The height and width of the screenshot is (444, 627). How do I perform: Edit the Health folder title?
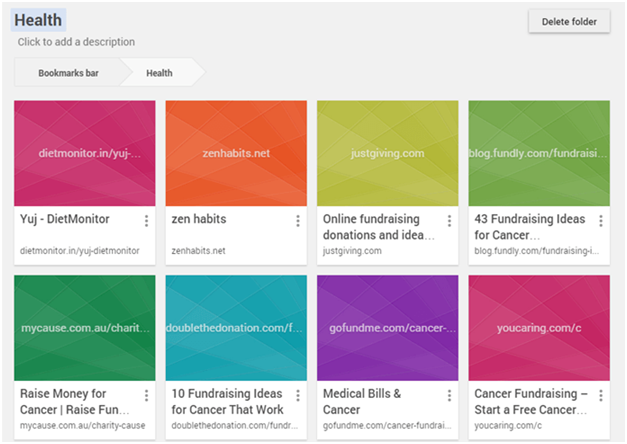(38, 20)
